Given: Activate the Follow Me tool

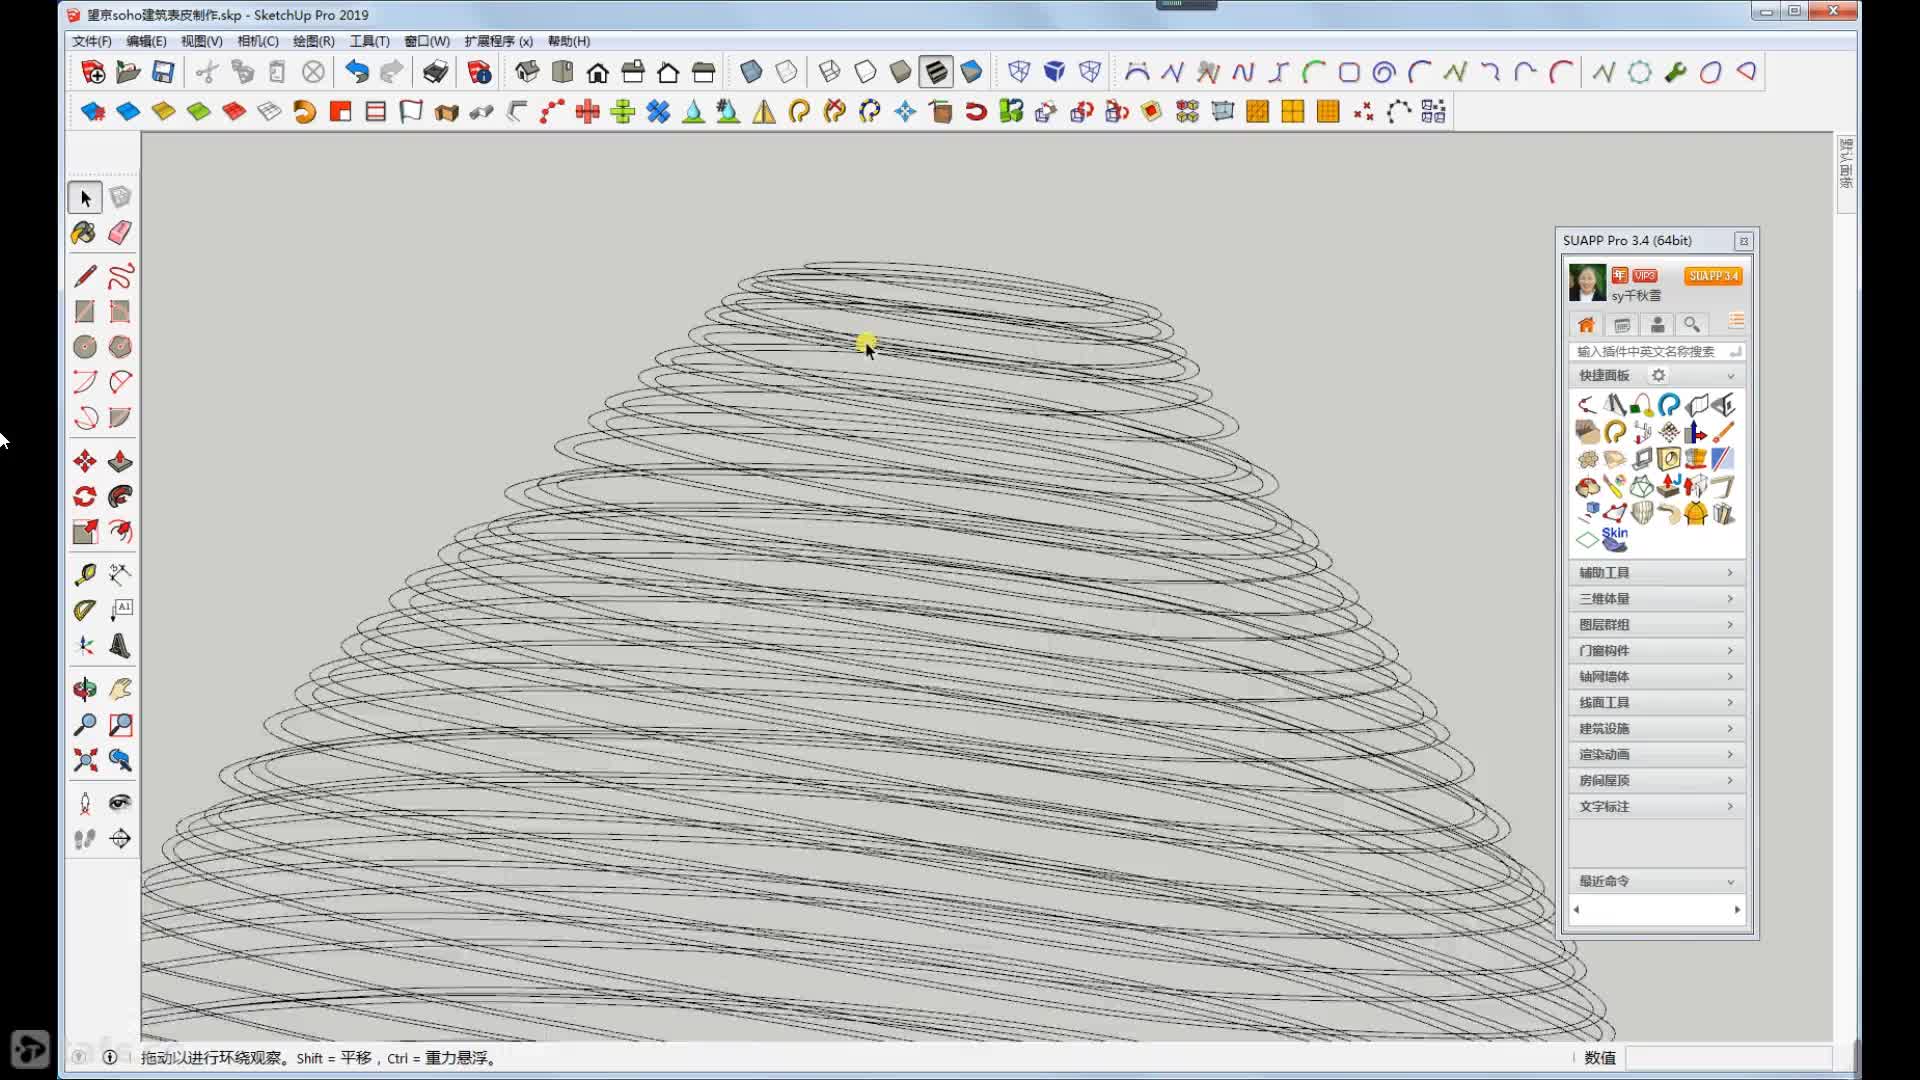Looking at the screenshot, I should tap(120, 496).
